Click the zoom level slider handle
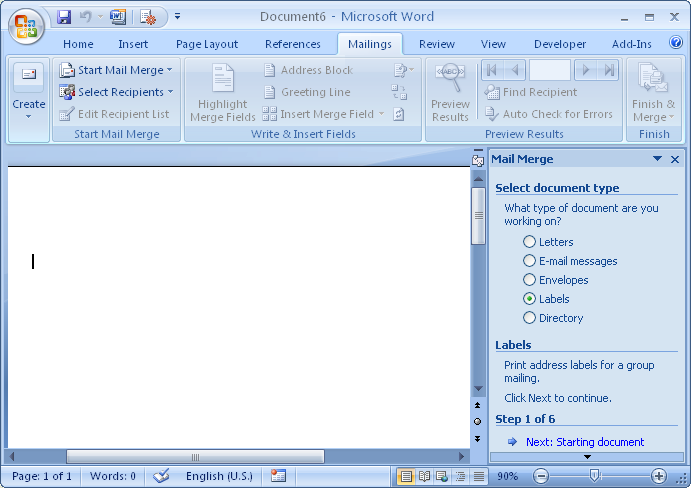This screenshot has height=488, width=691. point(594,476)
